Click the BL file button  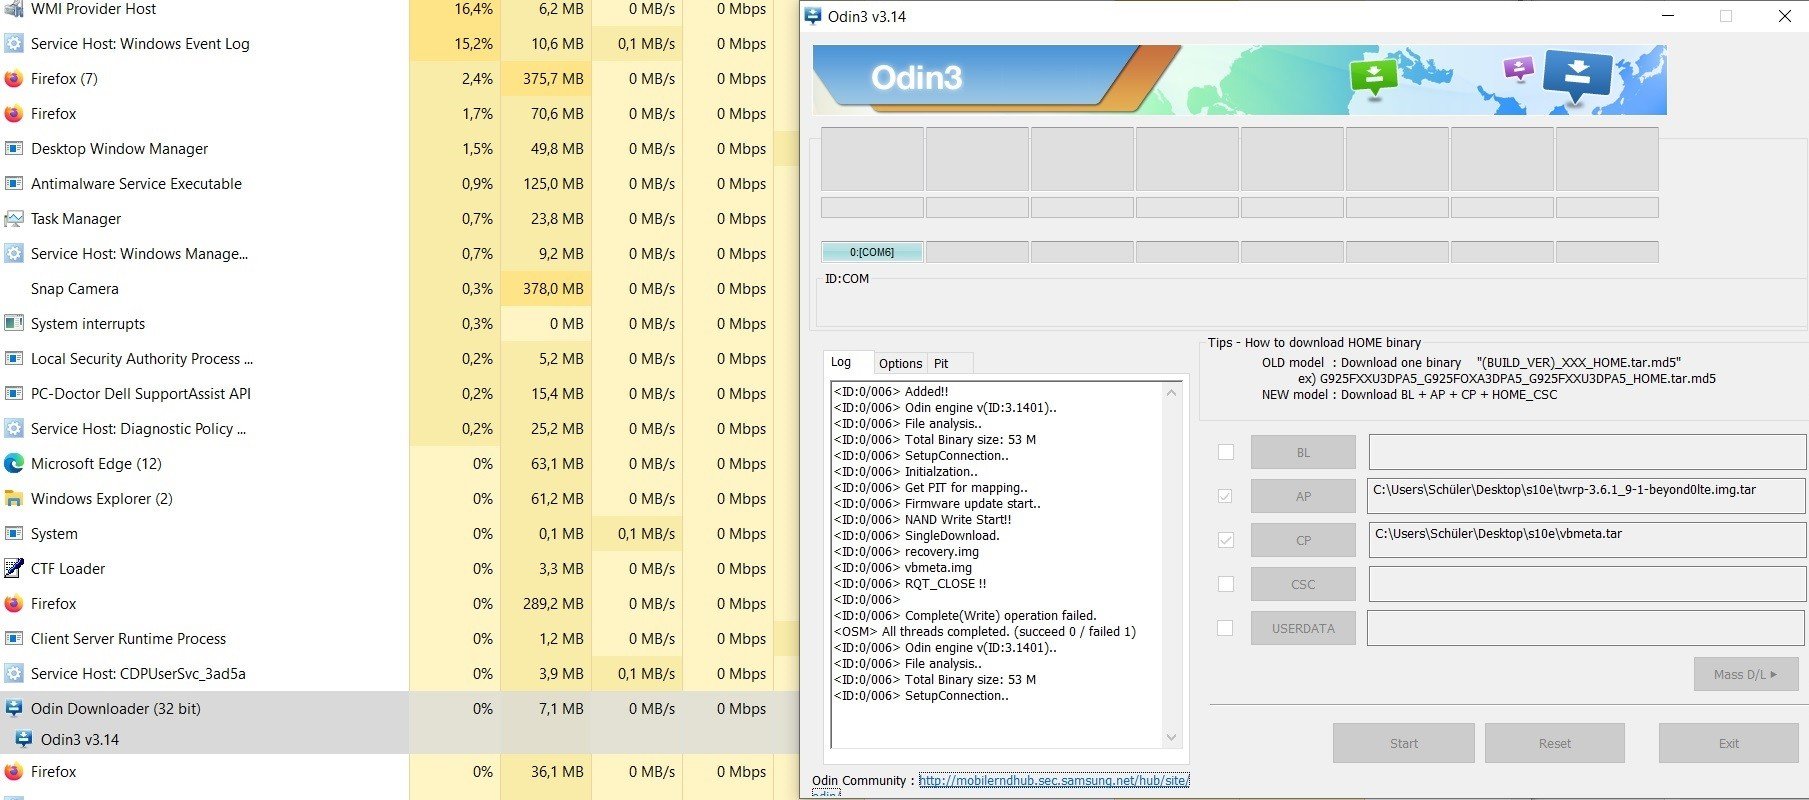[1303, 452]
